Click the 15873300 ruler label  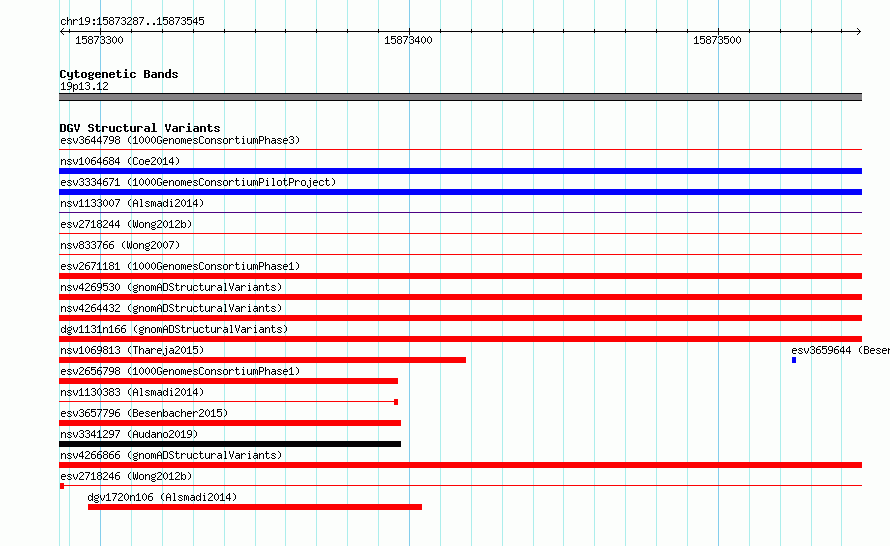pos(99,40)
